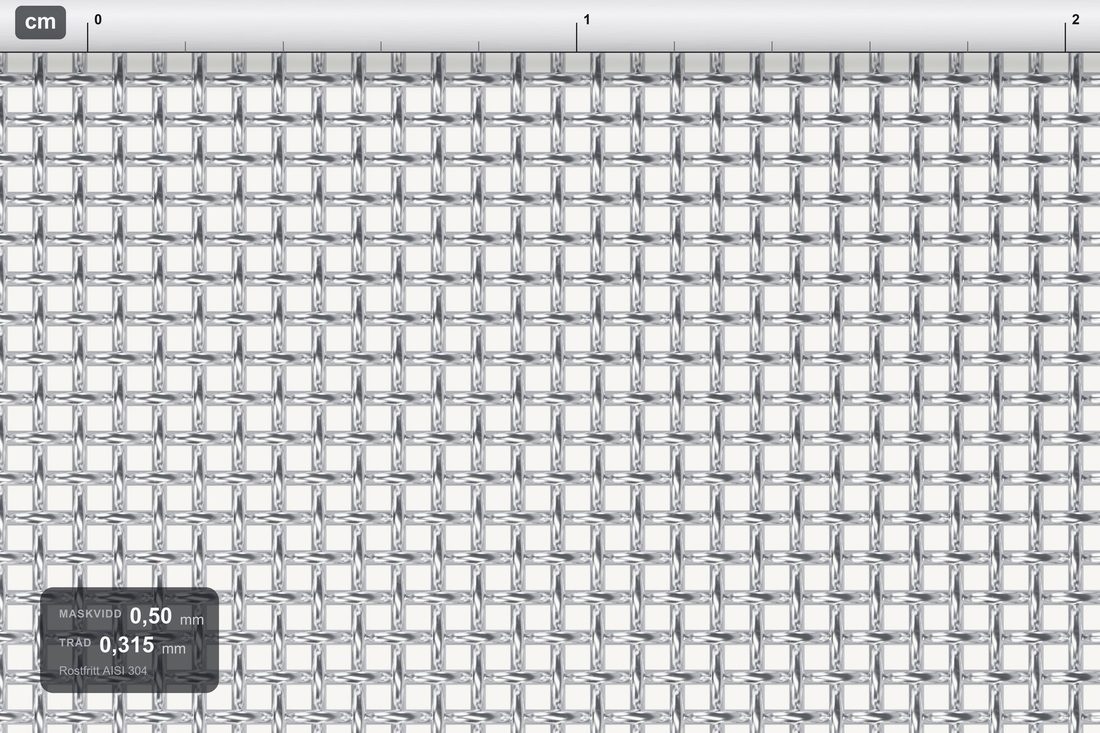Click the long tick mark at 2 cm
Image resolution: width=1100 pixels, height=733 pixels.
point(1066,36)
